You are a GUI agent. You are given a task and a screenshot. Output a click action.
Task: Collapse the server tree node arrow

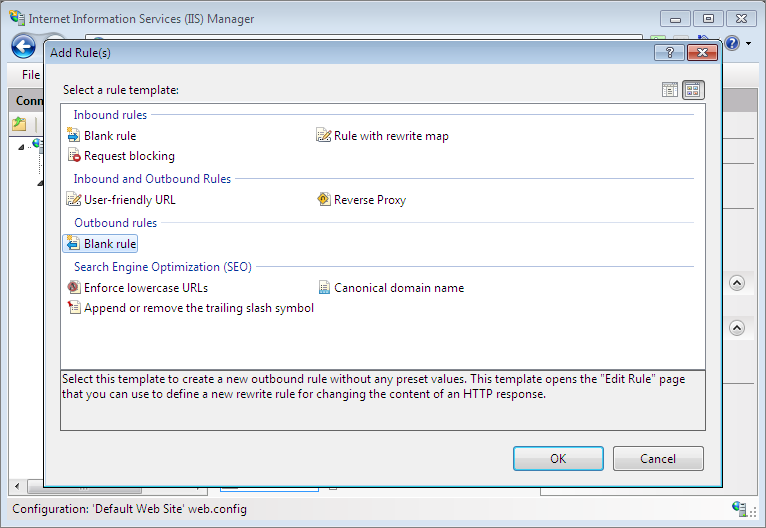(21, 147)
